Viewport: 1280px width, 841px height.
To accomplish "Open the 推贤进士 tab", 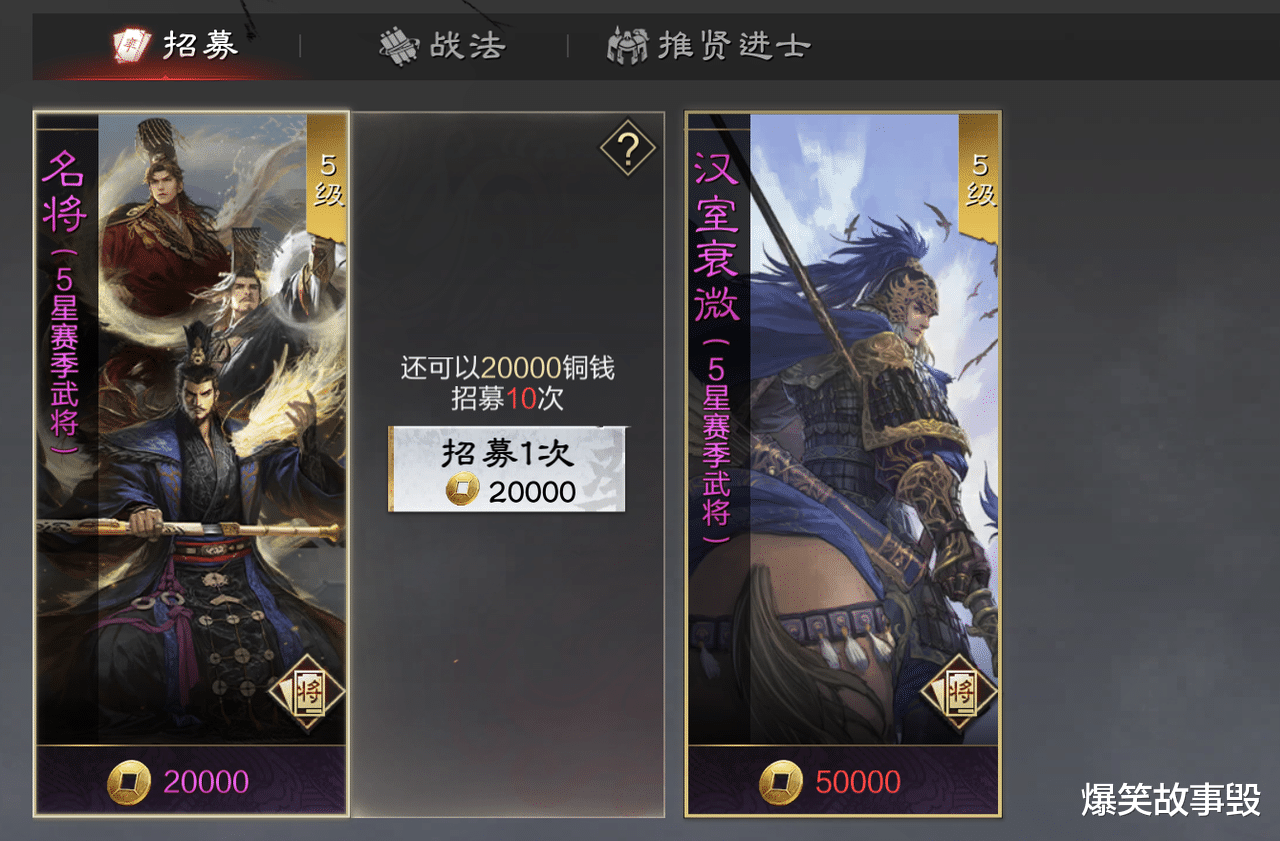I will tap(708, 46).
